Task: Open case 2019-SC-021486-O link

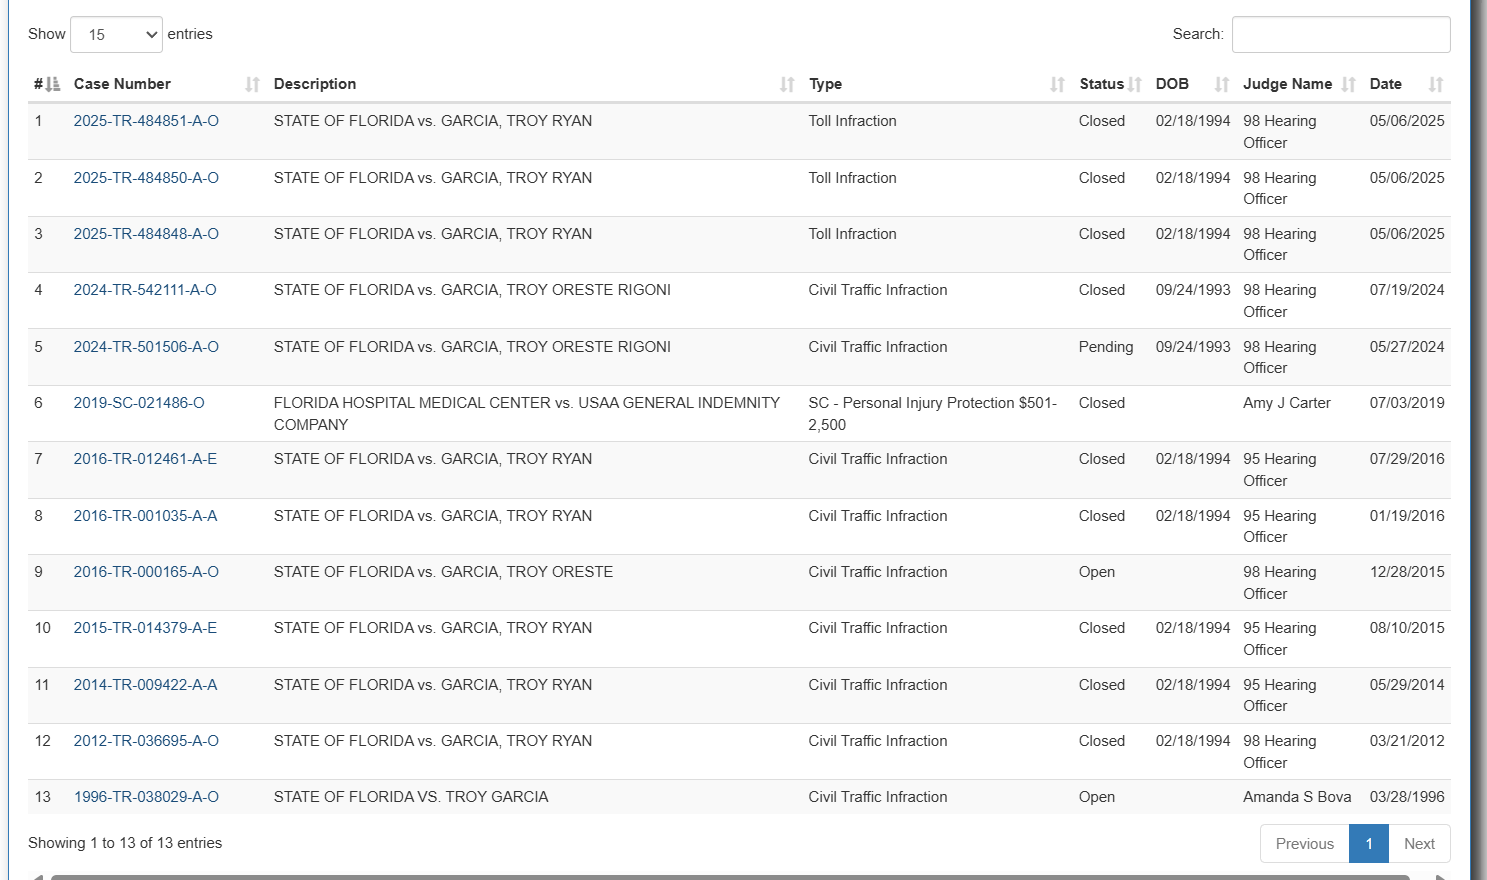Action: pyautogui.click(x=139, y=403)
